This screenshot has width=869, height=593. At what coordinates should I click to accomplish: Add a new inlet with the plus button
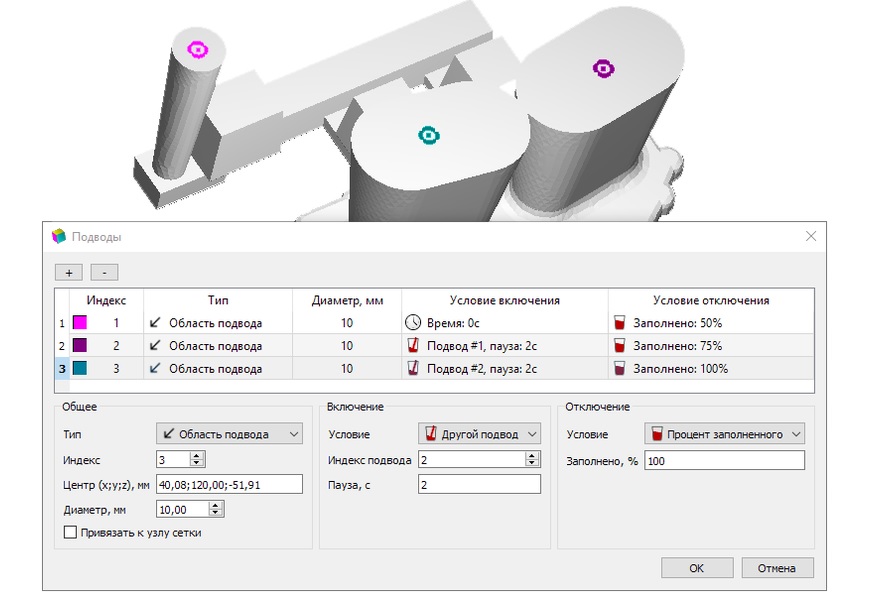coord(68,272)
